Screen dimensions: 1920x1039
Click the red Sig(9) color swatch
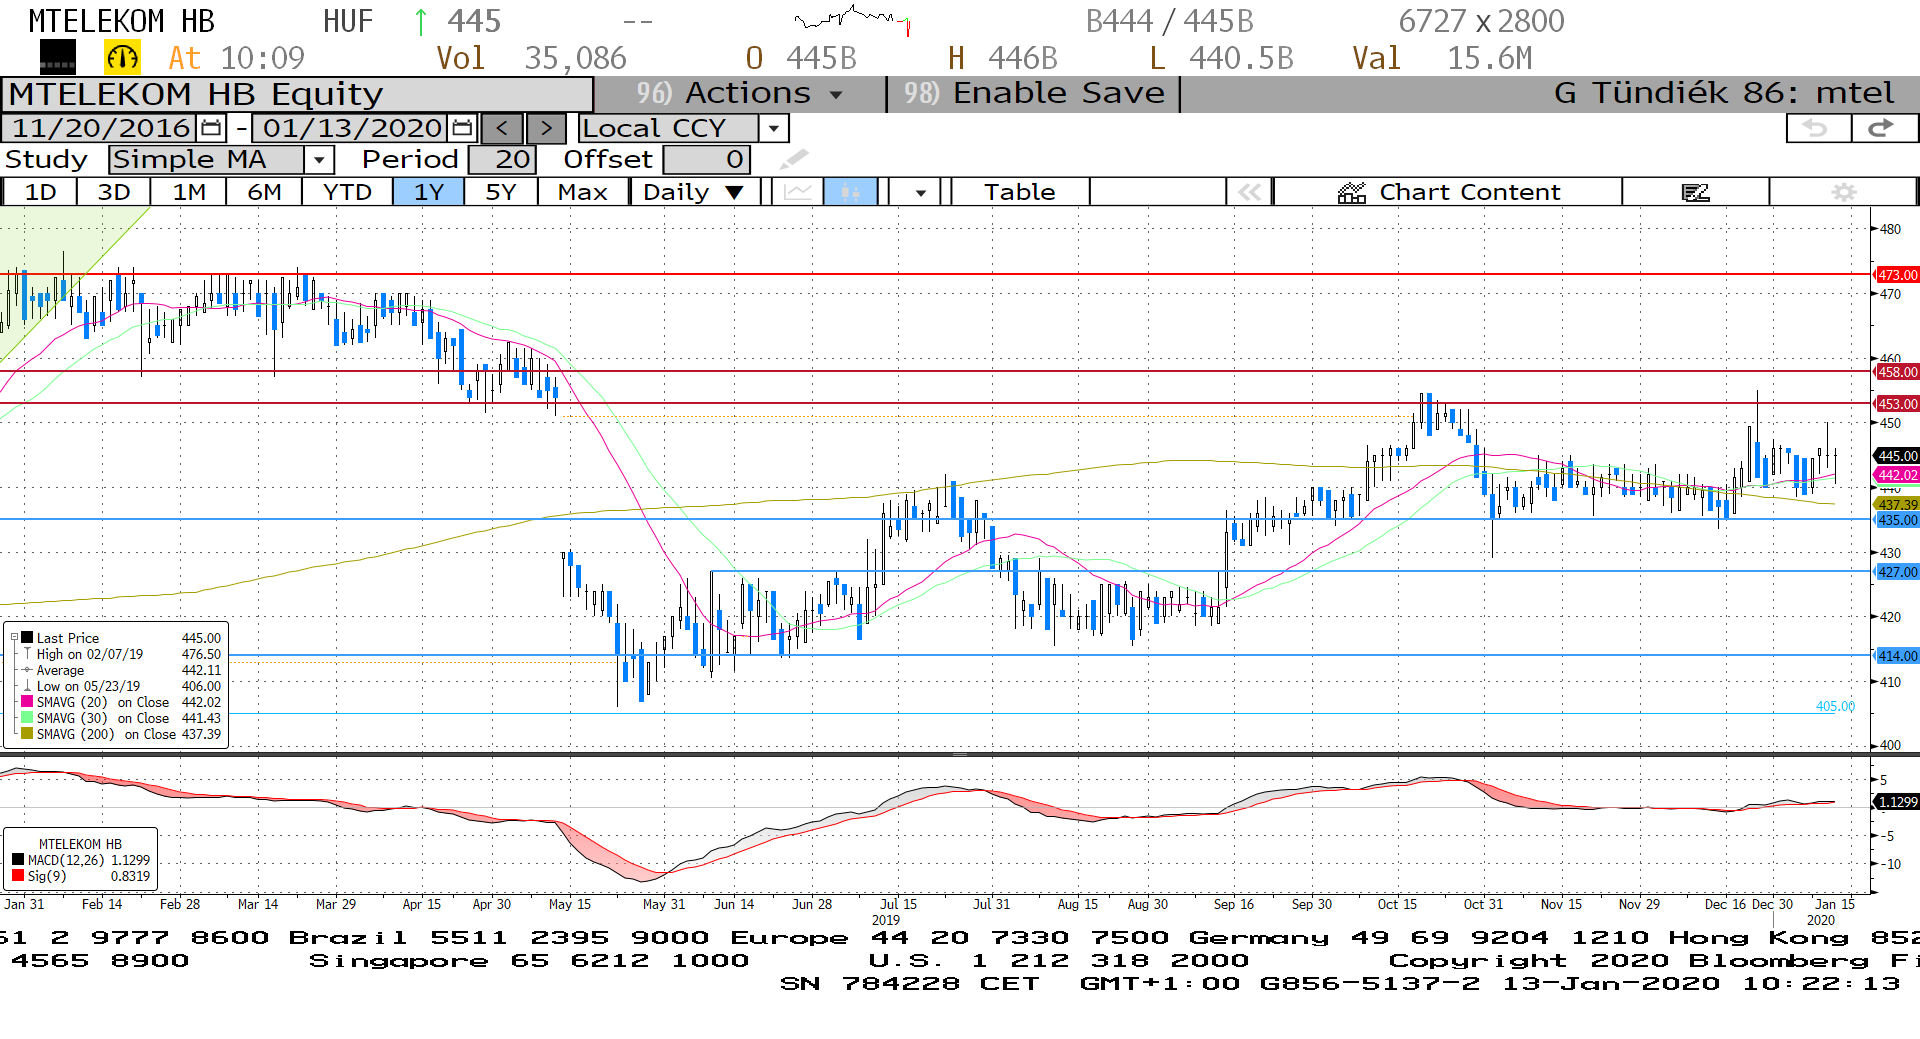pyautogui.click(x=18, y=876)
